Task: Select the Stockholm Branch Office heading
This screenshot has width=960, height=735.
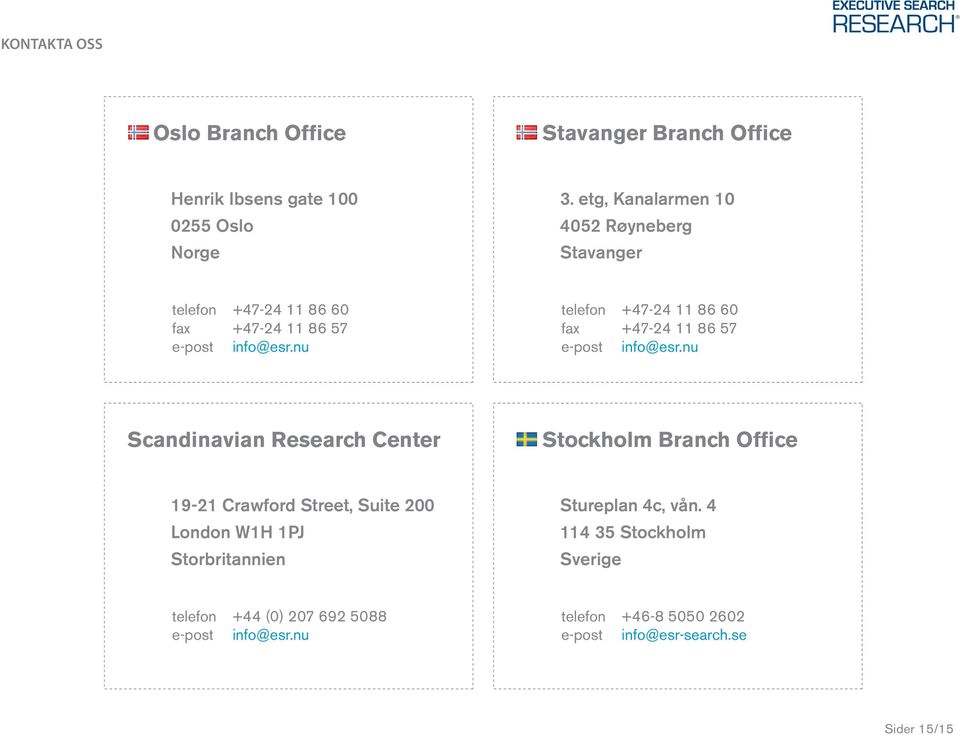Action: pos(670,440)
